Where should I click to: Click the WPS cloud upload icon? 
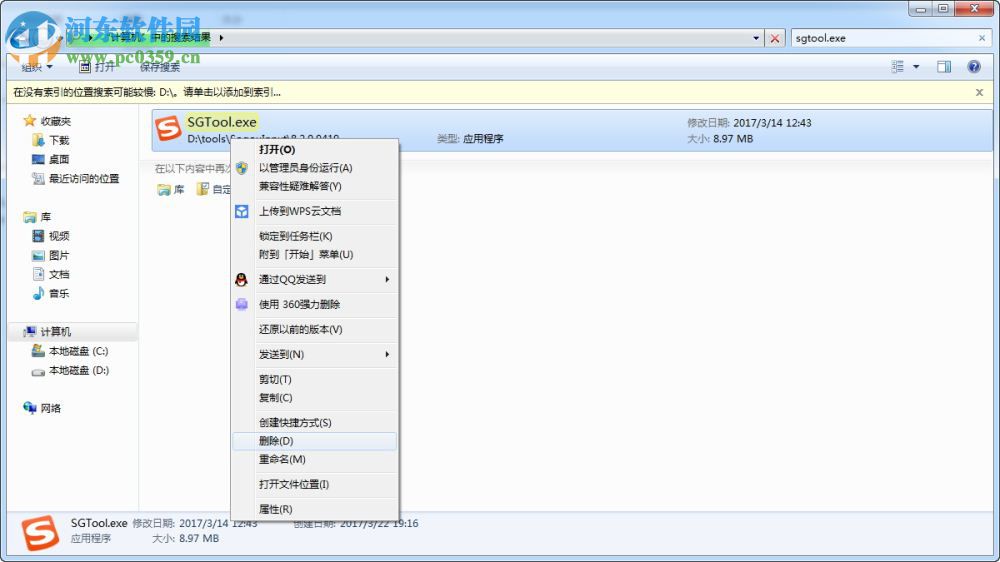[242, 211]
